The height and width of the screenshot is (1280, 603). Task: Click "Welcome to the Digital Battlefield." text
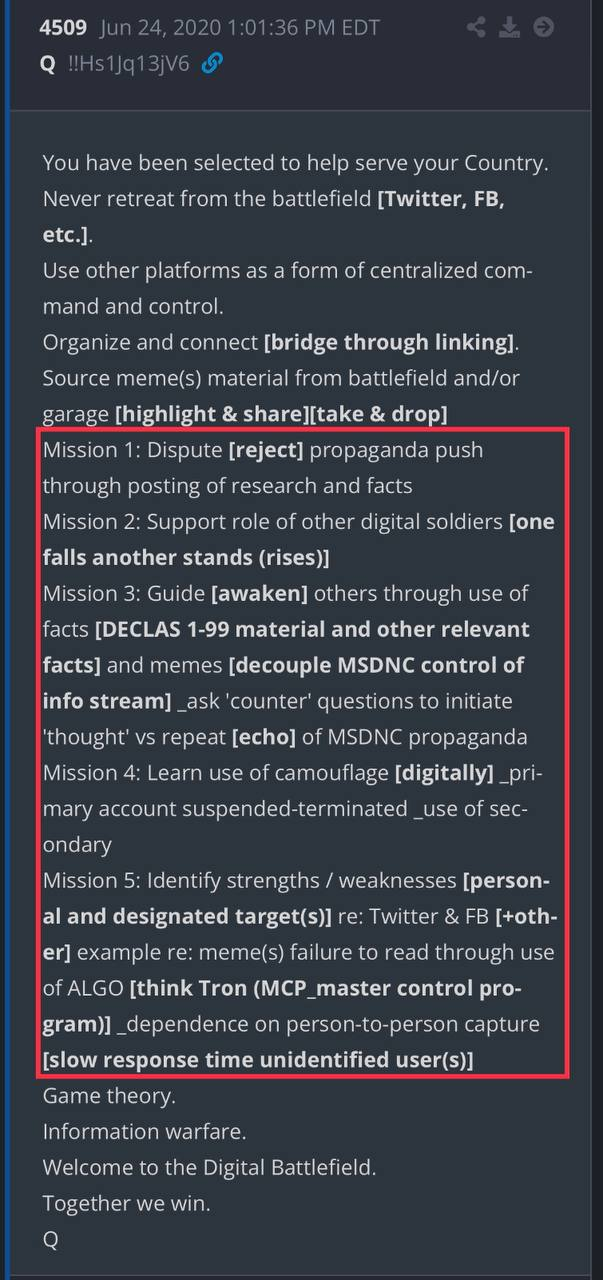pyautogui.click(x=209, y=1167)
